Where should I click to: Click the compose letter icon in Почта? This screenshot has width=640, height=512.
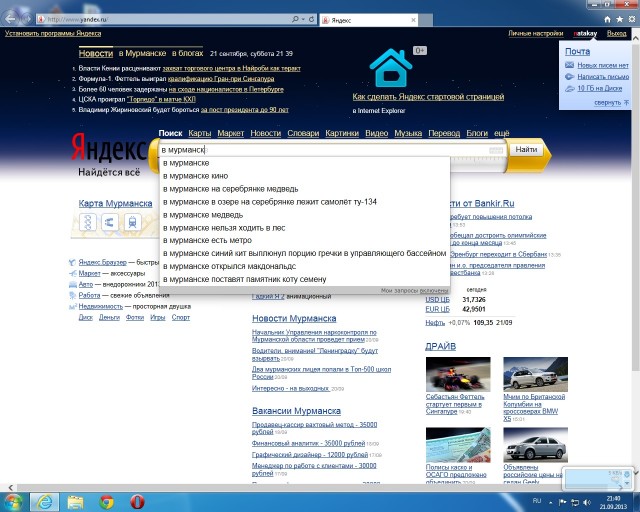pos(569,77)
